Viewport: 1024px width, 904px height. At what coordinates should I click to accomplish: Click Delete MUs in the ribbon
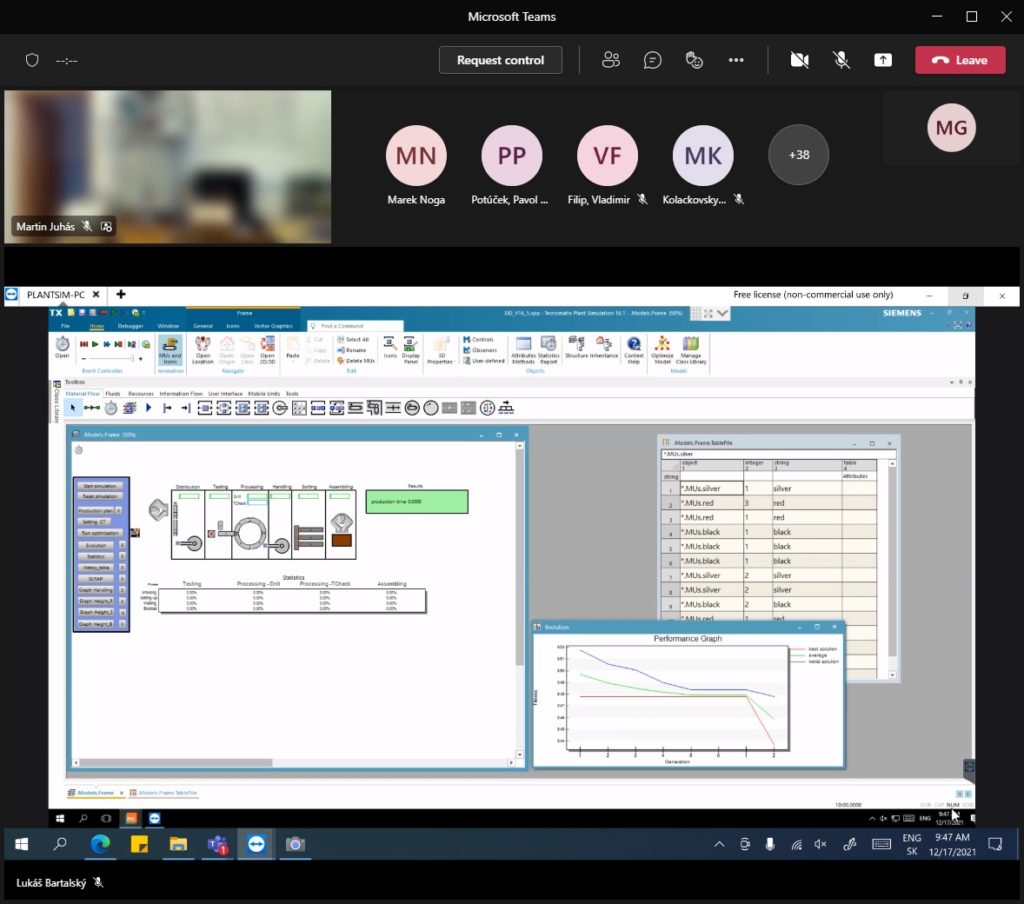coord(355,361)
